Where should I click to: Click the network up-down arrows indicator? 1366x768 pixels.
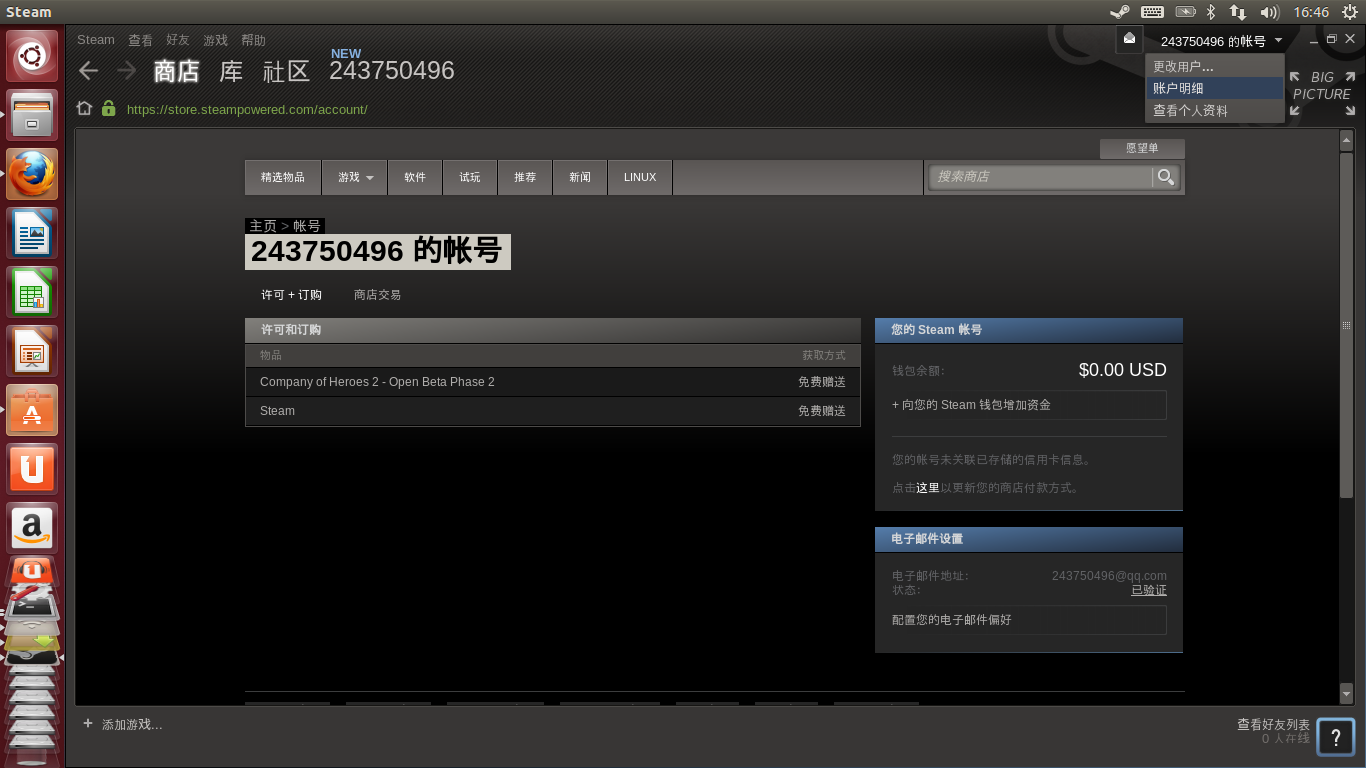pos(1238,12)
